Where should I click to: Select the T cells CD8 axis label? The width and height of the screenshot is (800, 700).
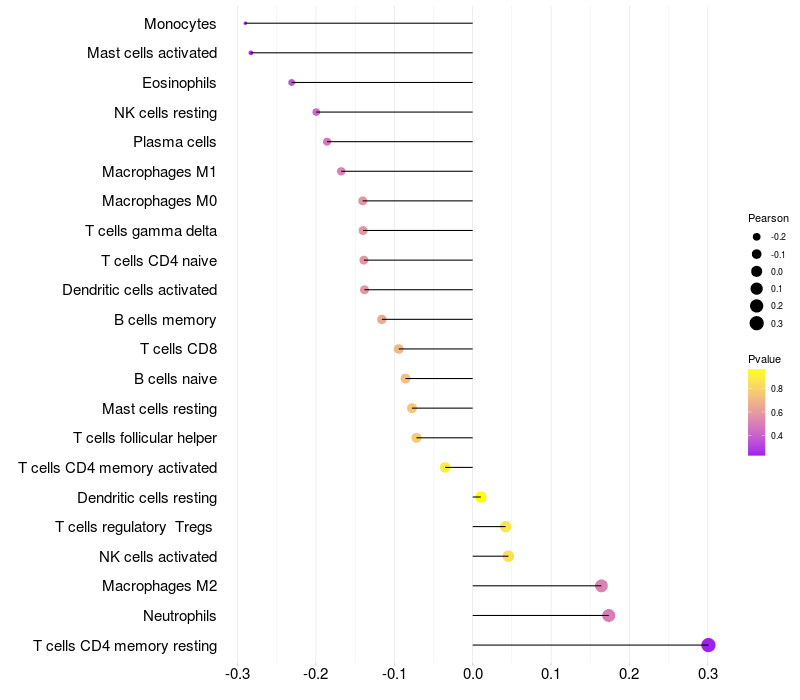coord(178,349)
